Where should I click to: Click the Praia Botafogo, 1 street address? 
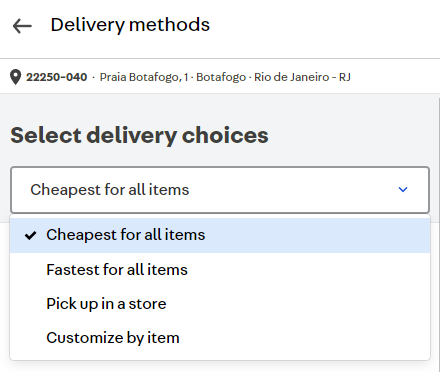(144, 77)
